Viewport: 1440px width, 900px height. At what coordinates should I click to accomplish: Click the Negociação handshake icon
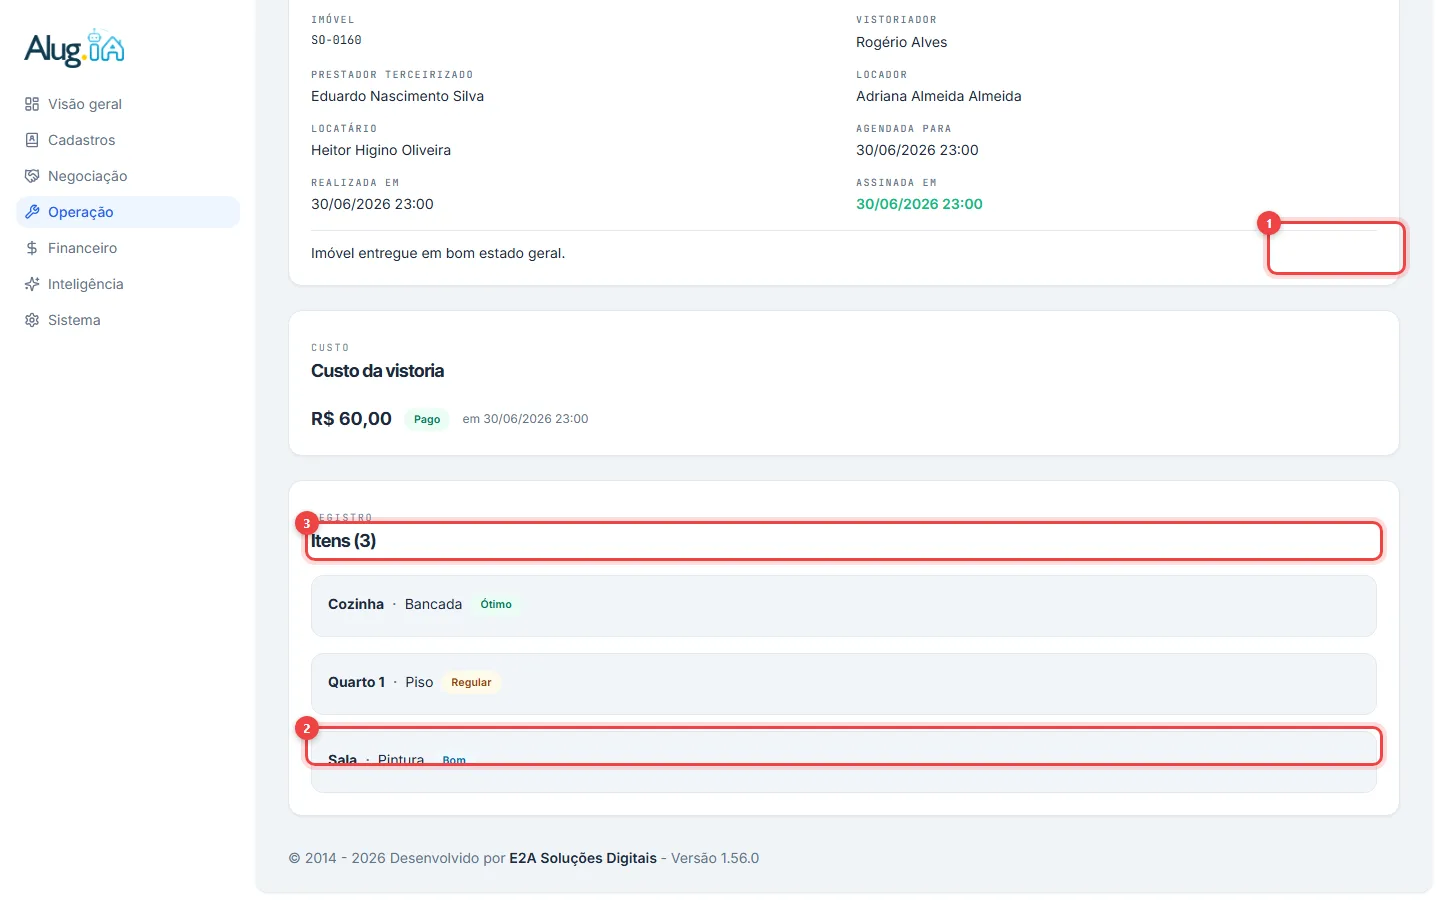[32, 176]
